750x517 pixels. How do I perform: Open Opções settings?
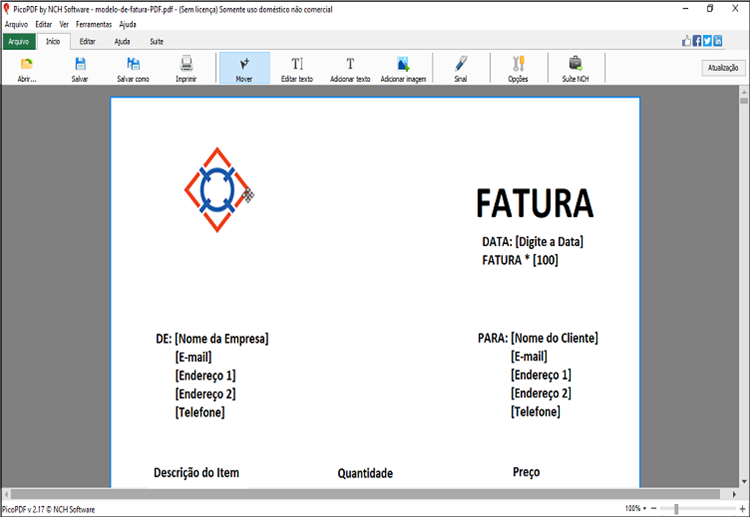[518, 69]
